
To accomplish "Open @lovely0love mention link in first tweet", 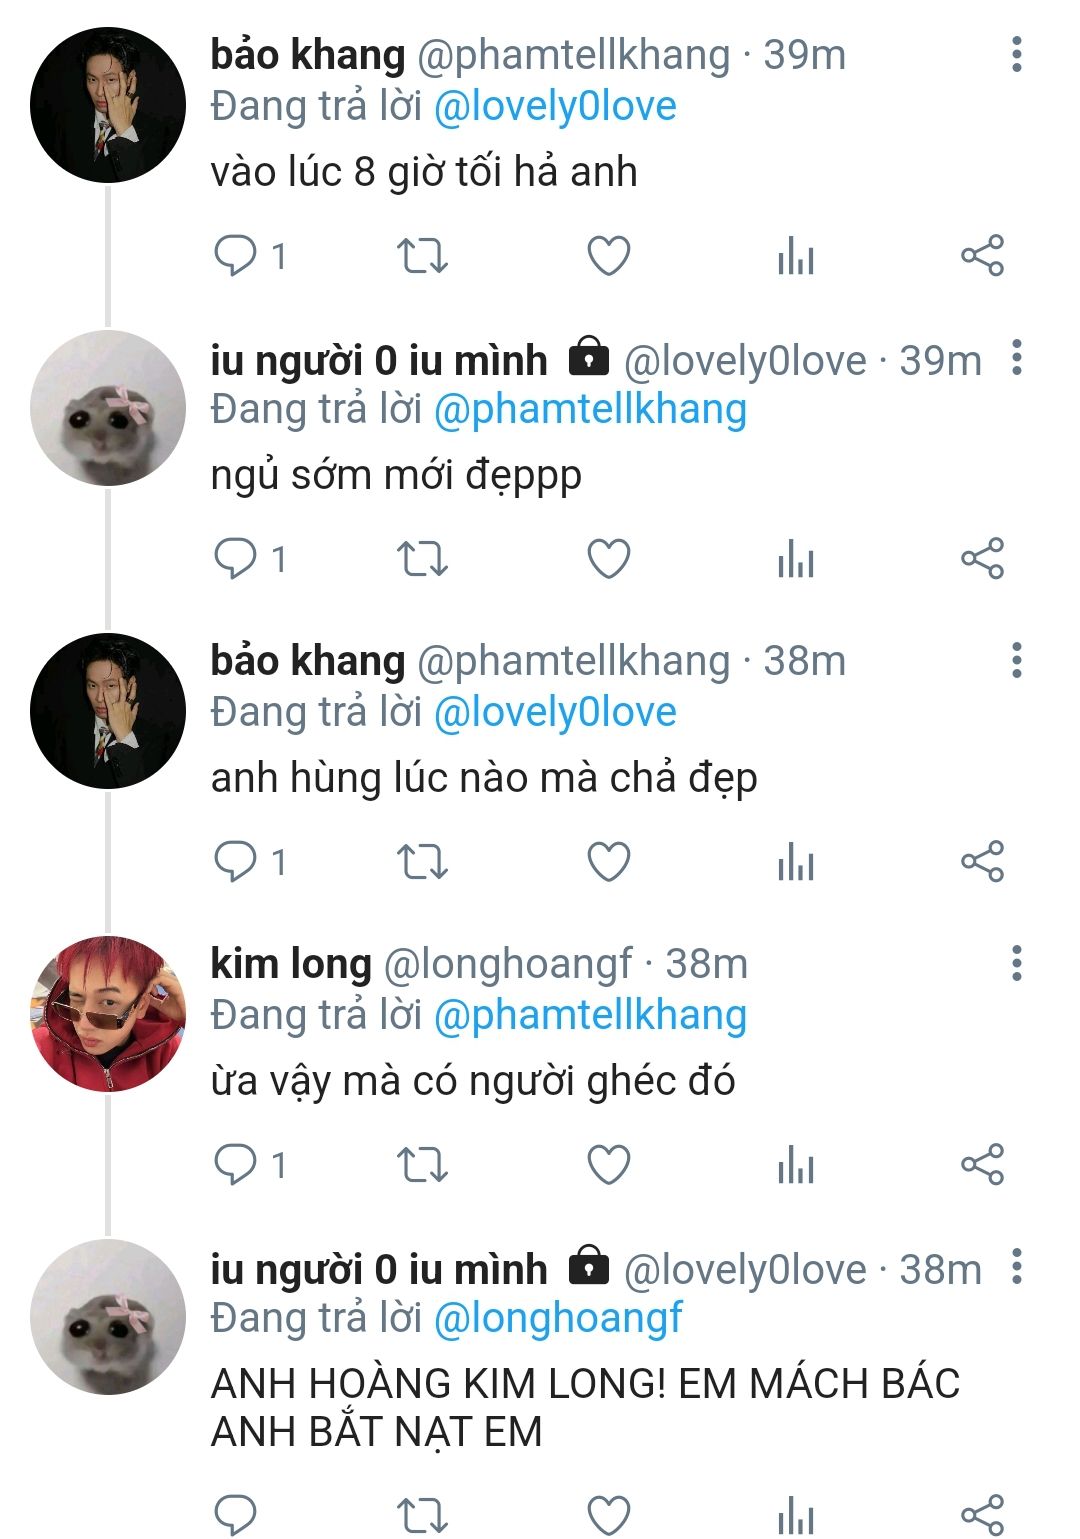I will click(x=555, y=106).
